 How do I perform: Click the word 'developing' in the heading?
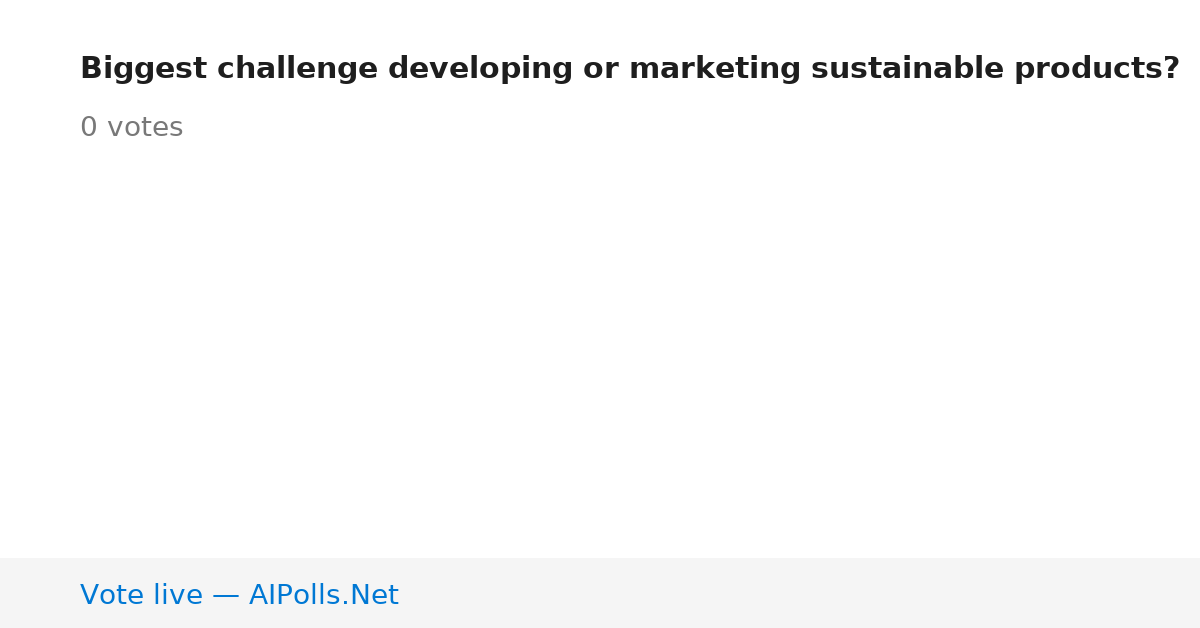pyautogui.click(x=482, y=70)
